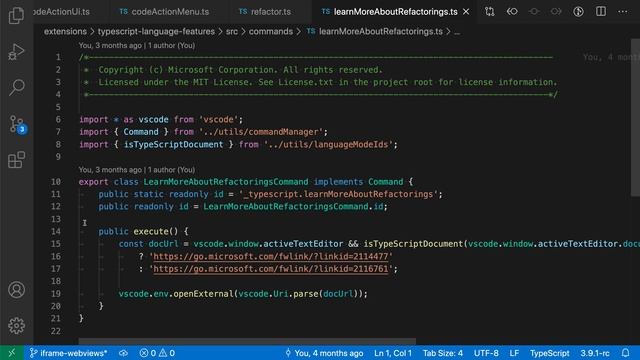Click the 'execute' method name on line 14

point(151,231)
